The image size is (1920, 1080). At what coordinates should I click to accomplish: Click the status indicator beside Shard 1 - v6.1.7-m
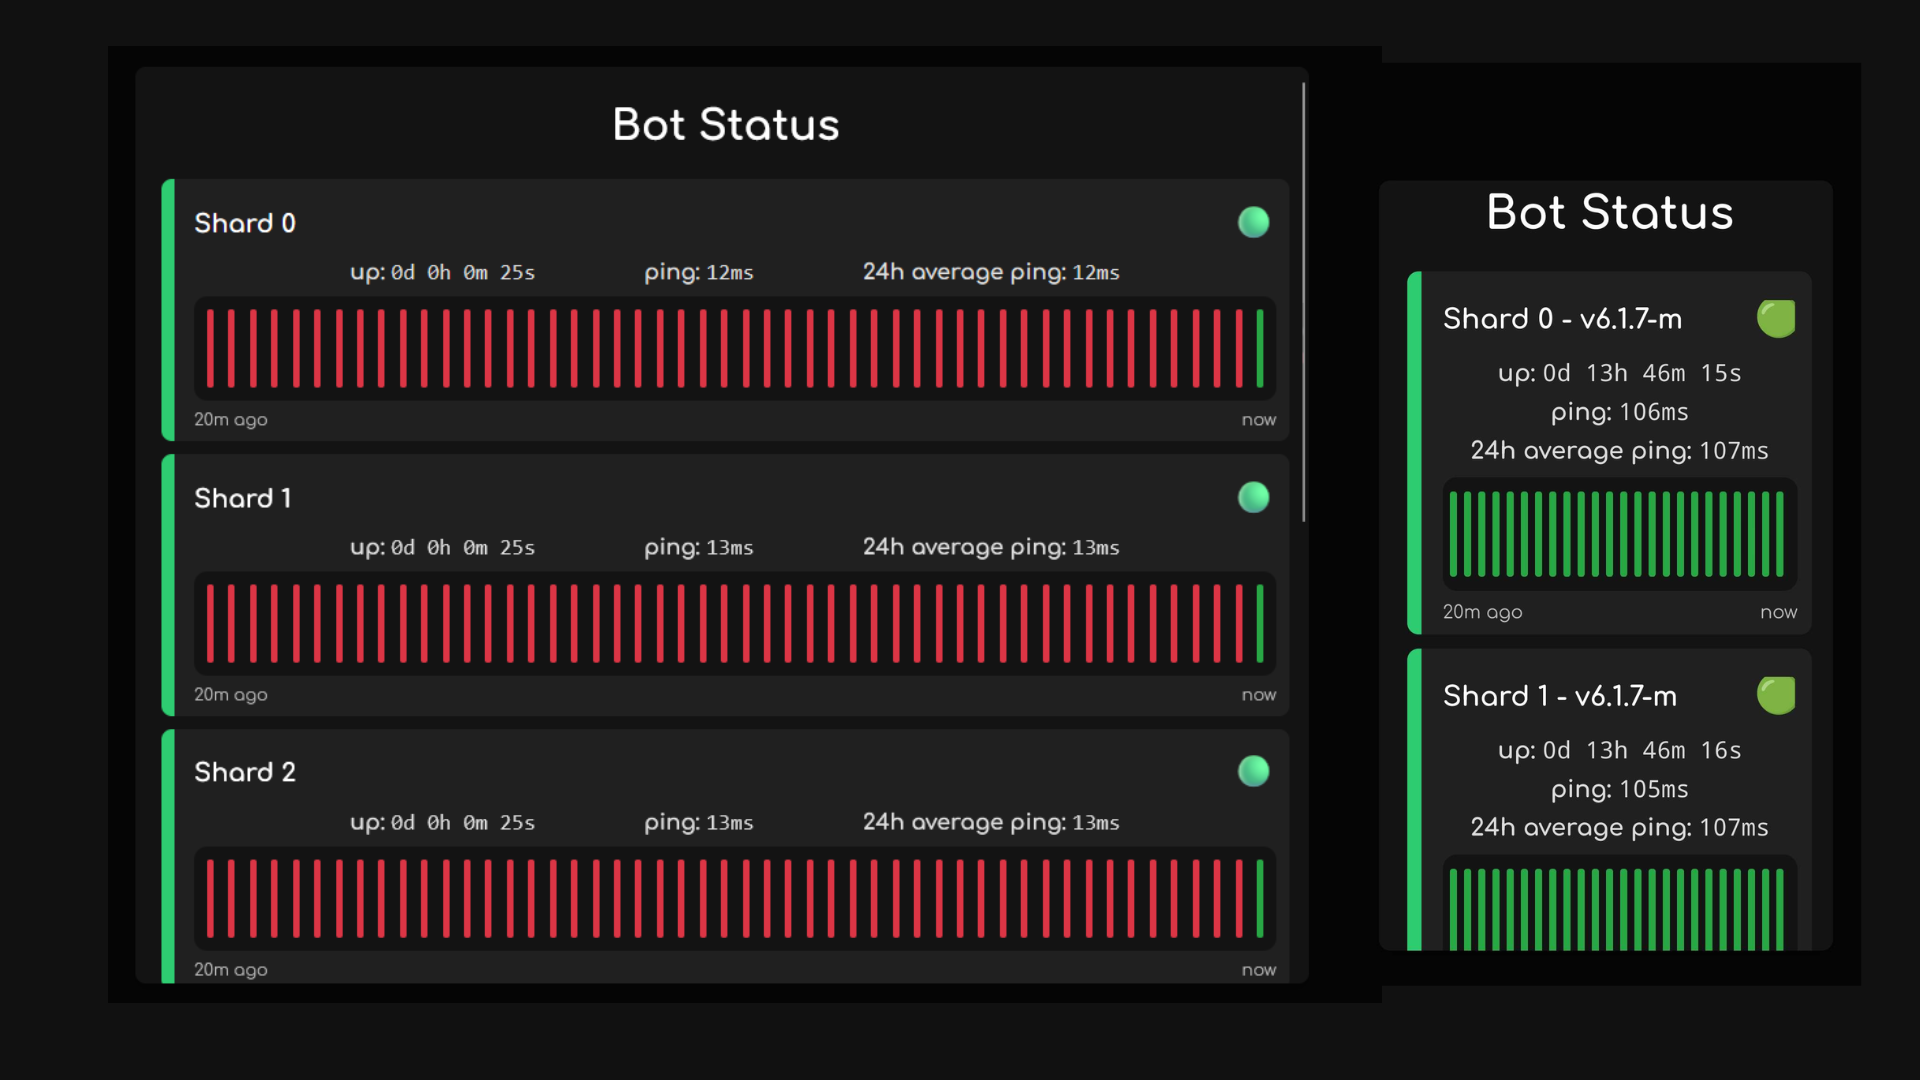point(1776,696)
